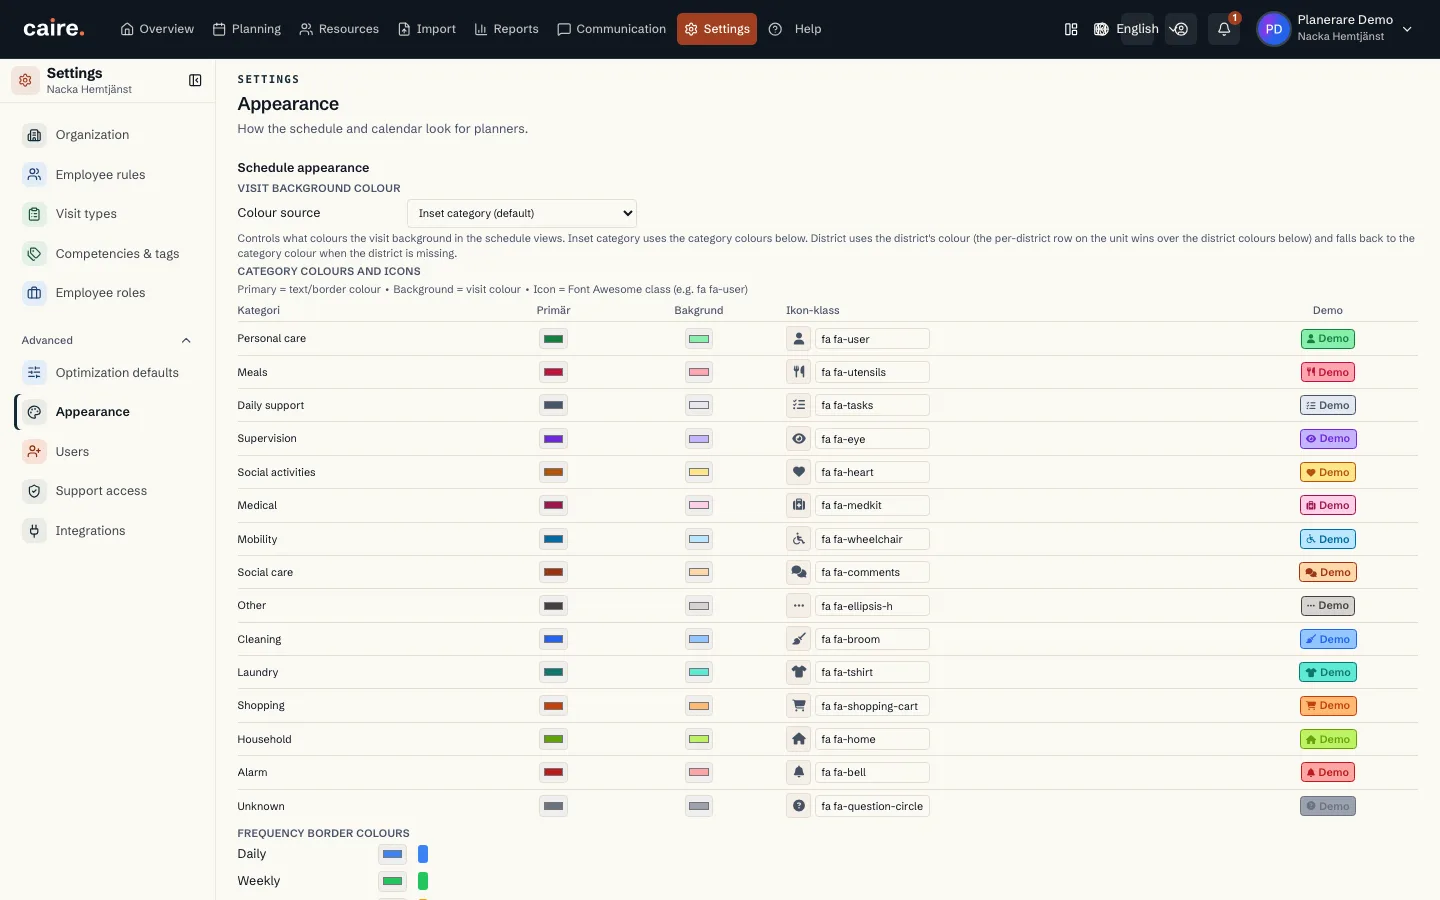
Task: Expand the Planerare Demo account chevron
Action: [1407, 29]
